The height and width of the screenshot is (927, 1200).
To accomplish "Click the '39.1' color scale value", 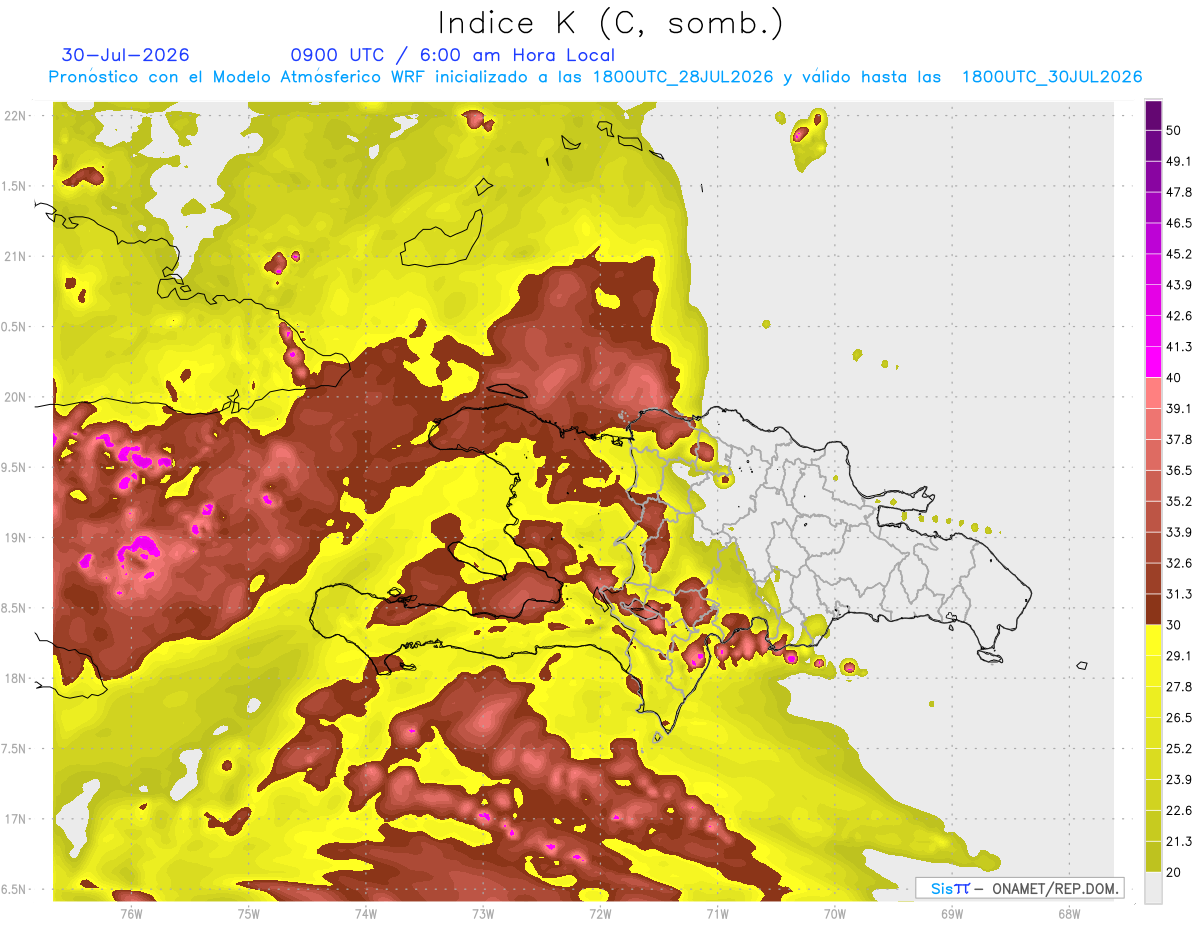I will click(1179, 409).
